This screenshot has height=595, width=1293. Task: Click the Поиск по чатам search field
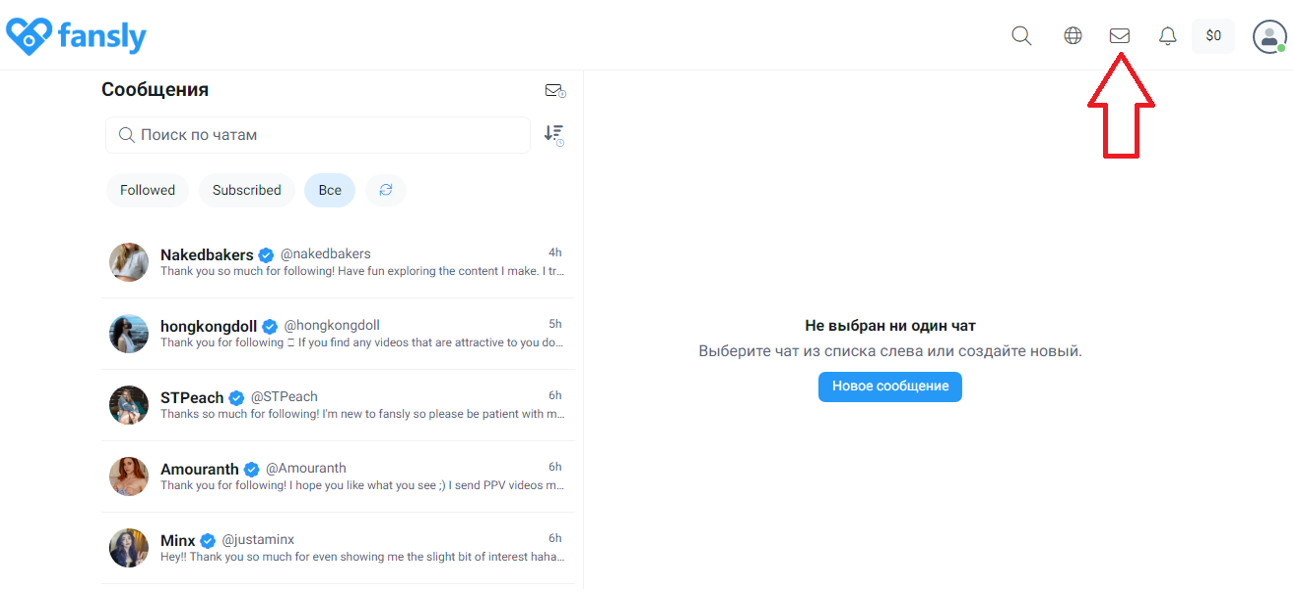pos(318,135)
